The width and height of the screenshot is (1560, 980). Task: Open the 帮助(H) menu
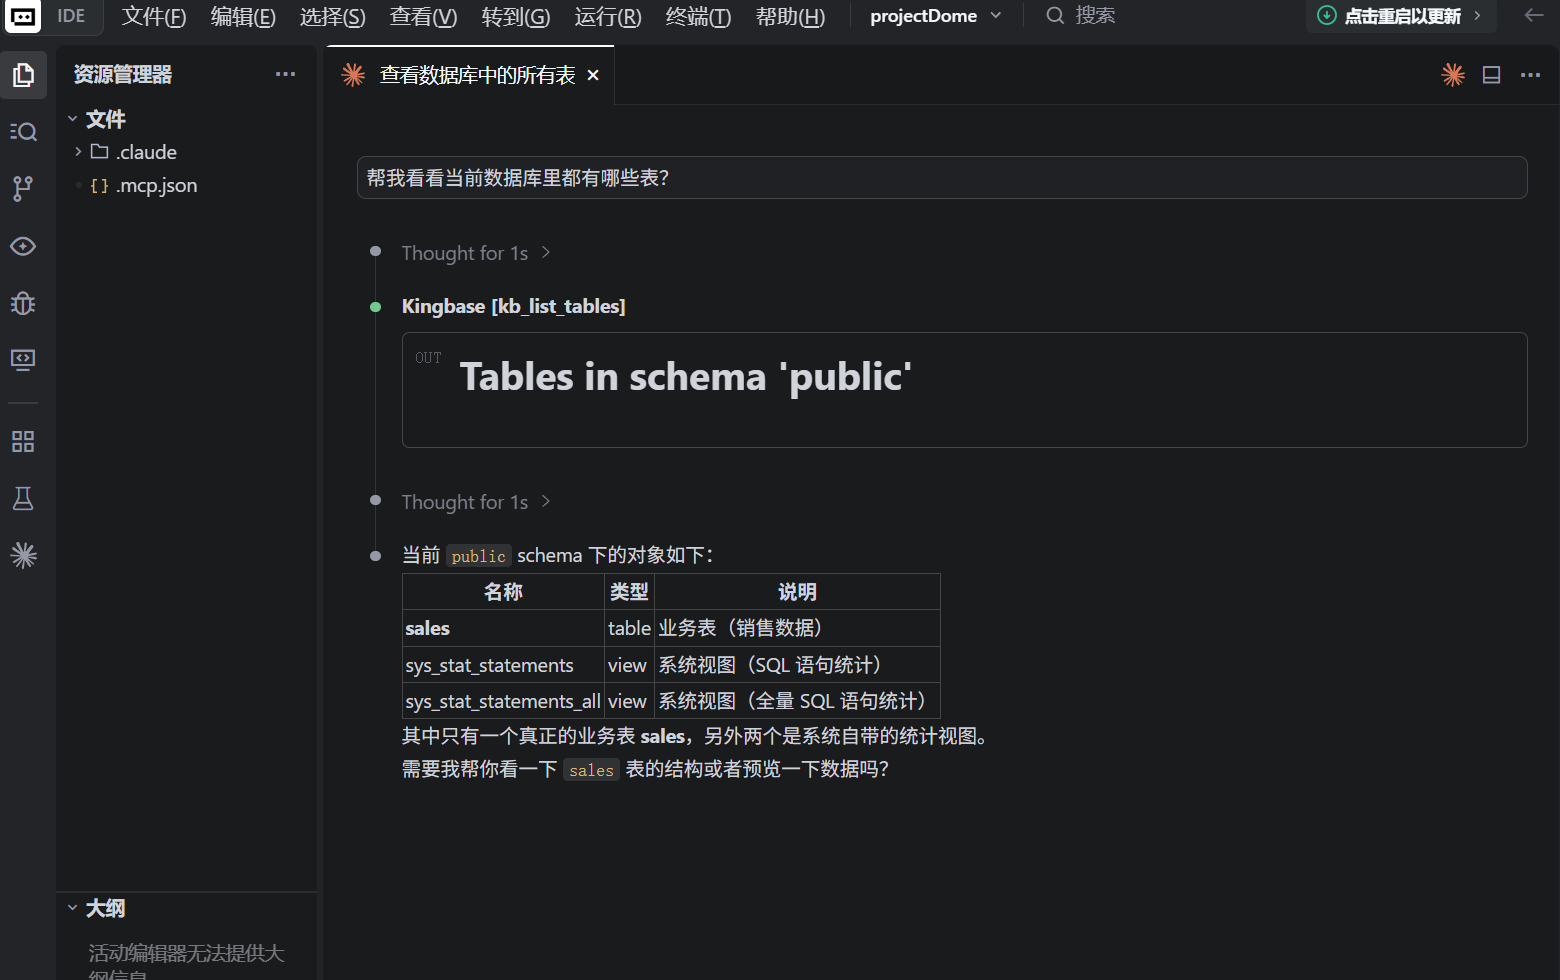[790, 17]
